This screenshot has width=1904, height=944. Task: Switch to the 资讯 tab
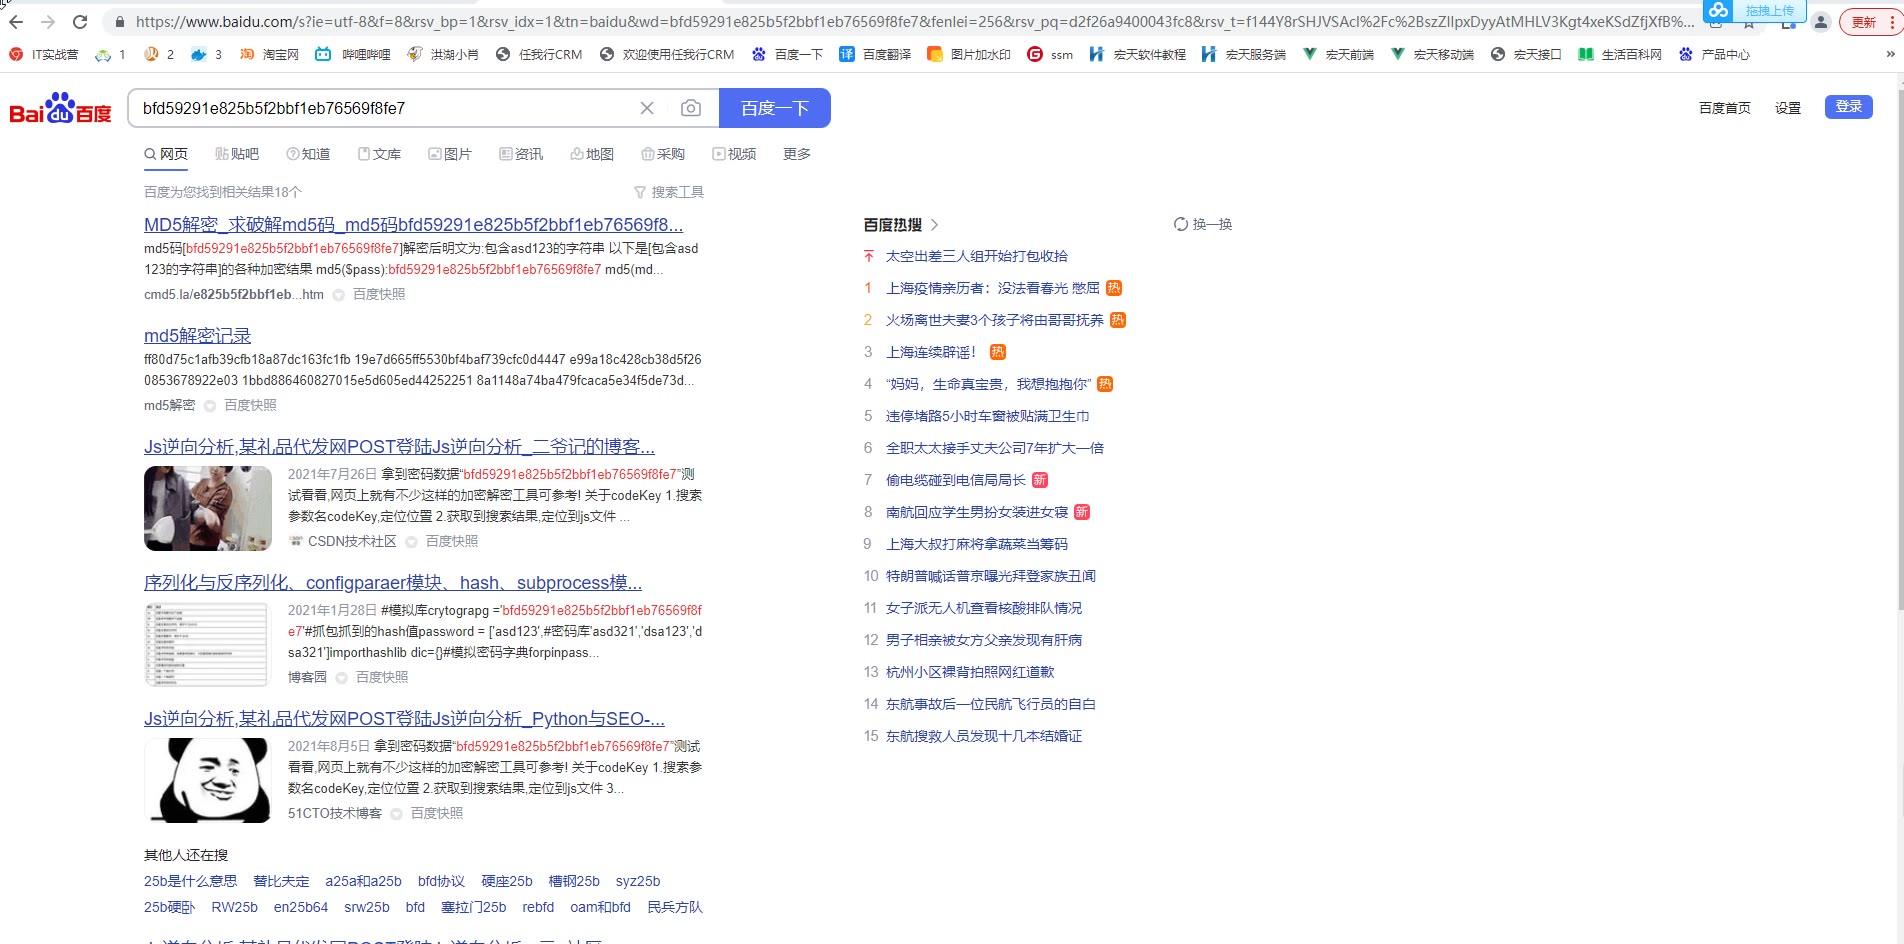tap(521, 154)
